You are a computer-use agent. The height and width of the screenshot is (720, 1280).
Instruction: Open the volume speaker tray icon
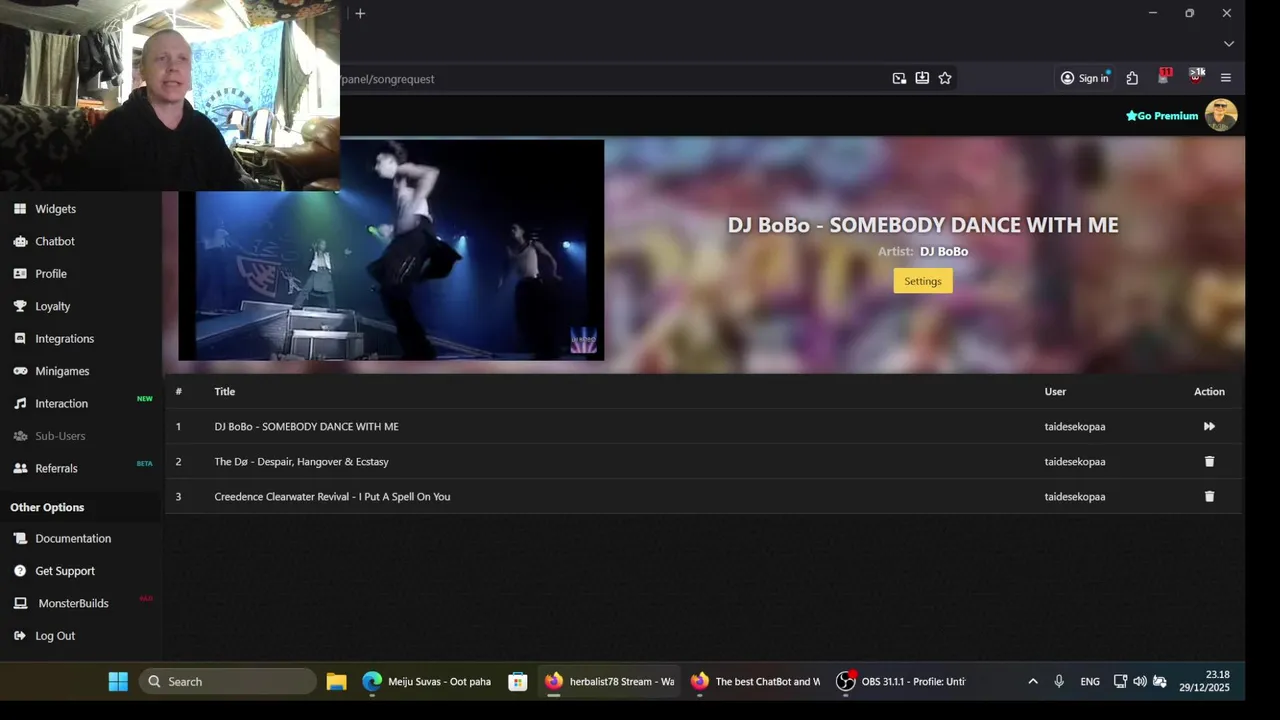pyautogui.click(x=1140, y=682)
